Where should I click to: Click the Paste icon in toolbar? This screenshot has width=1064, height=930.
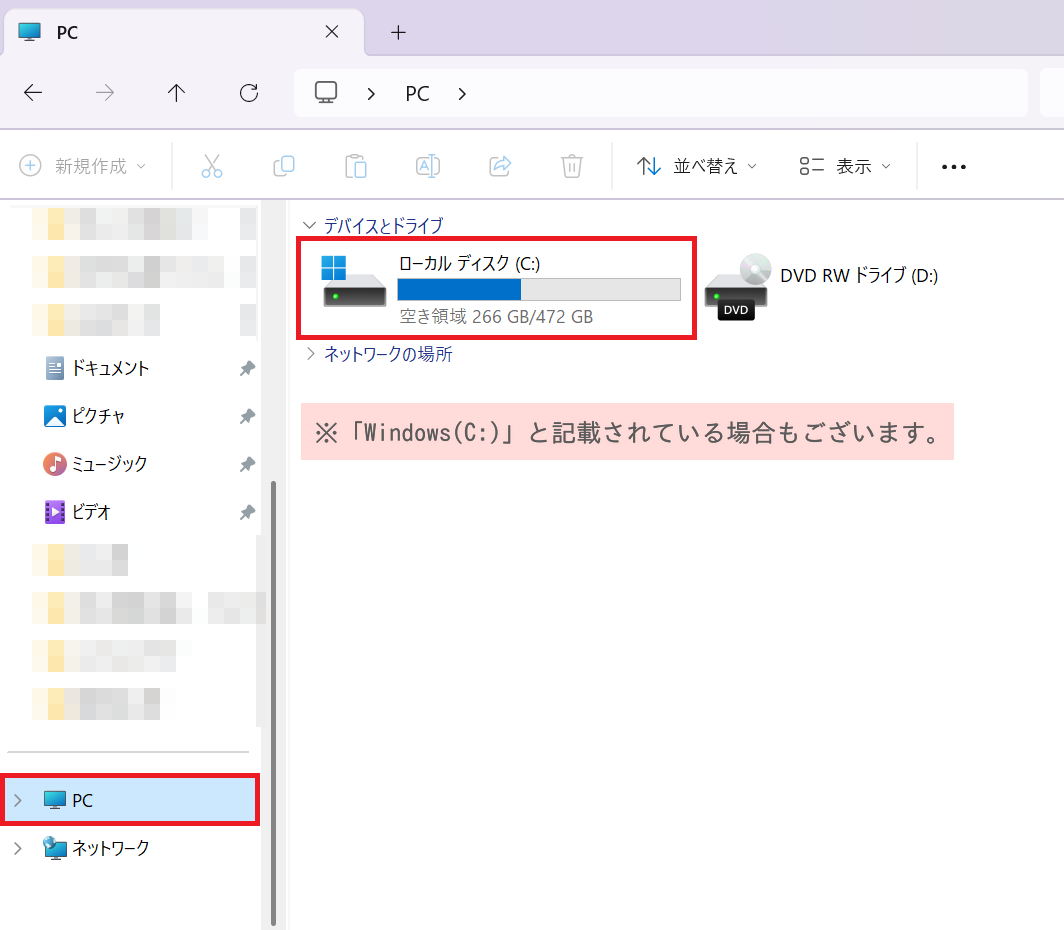pyautogui.click(x=355, y=166)
